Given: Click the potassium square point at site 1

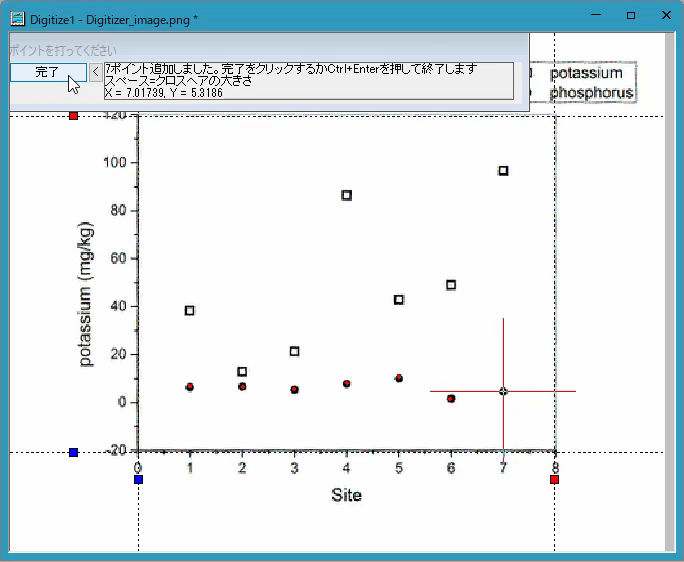Looking at the screenshot, I should pos(190,311).
